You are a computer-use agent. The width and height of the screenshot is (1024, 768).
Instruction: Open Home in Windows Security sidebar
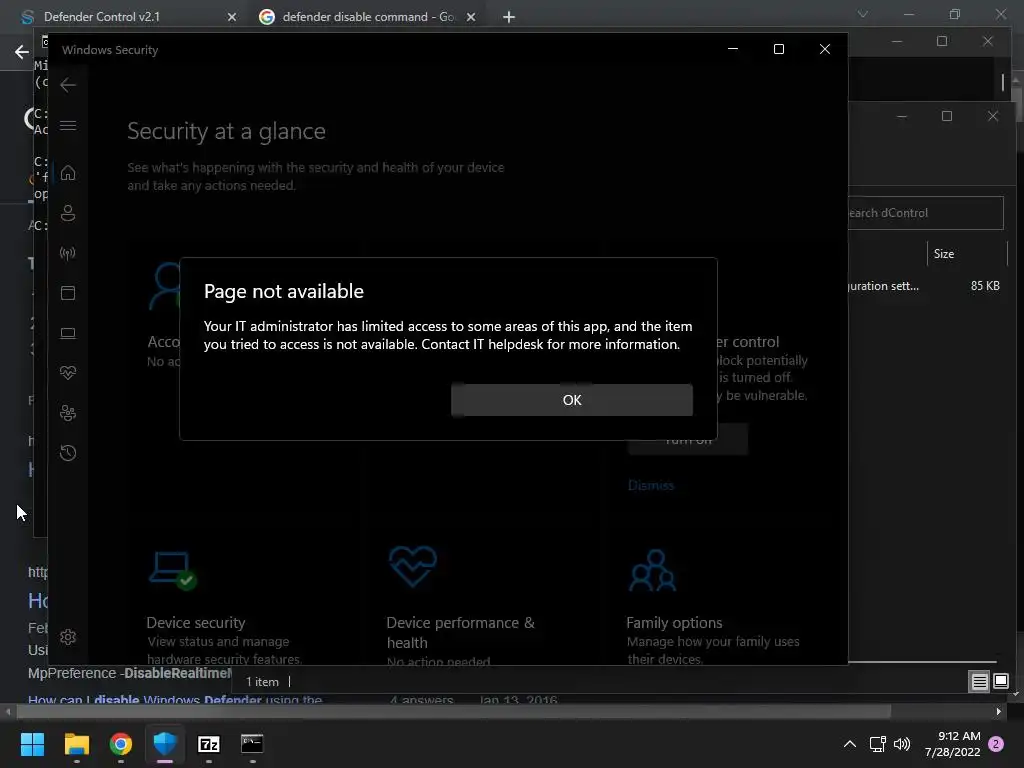click(x=68, y=173)
